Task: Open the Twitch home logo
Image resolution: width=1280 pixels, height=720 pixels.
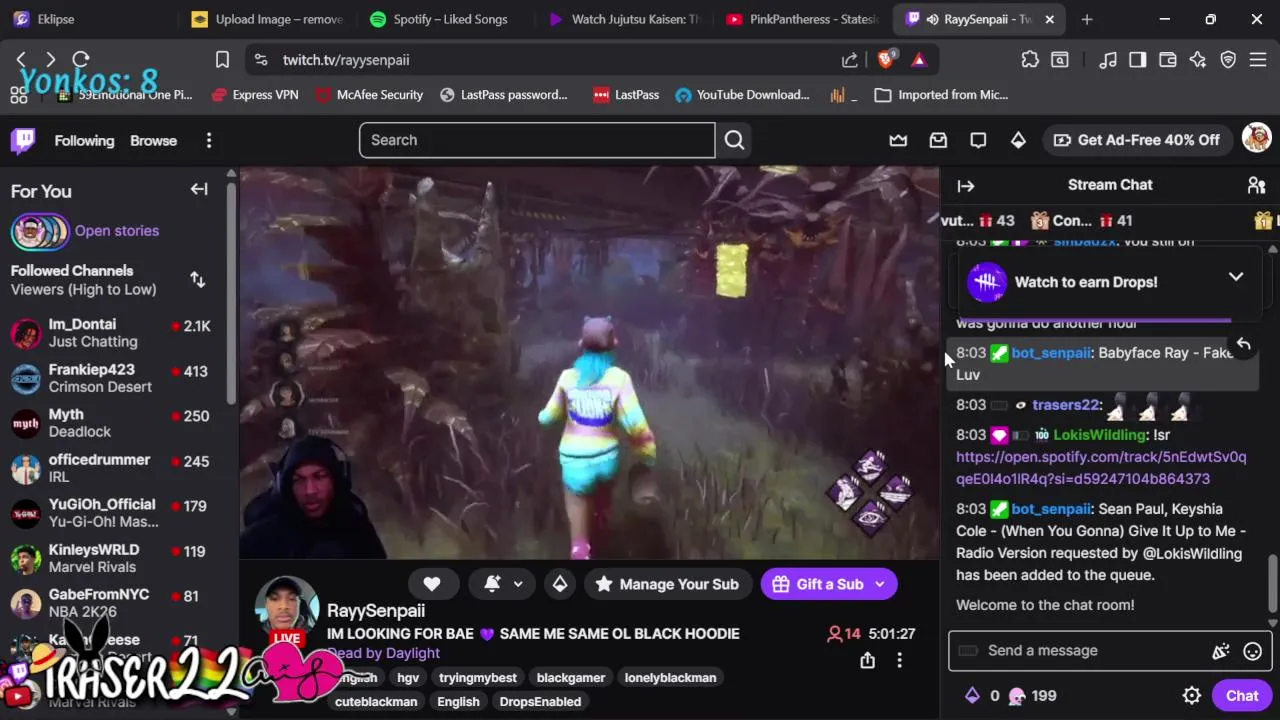Action: point(23,140)
